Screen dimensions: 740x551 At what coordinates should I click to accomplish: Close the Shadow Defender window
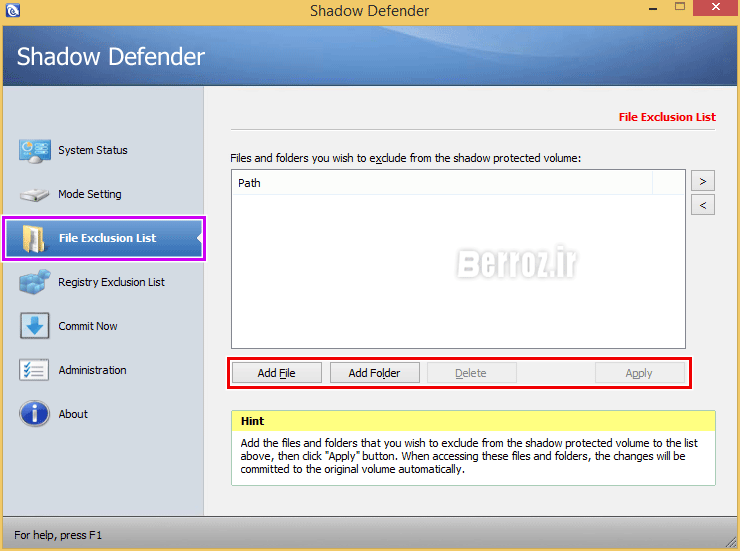tap(715, 7)
